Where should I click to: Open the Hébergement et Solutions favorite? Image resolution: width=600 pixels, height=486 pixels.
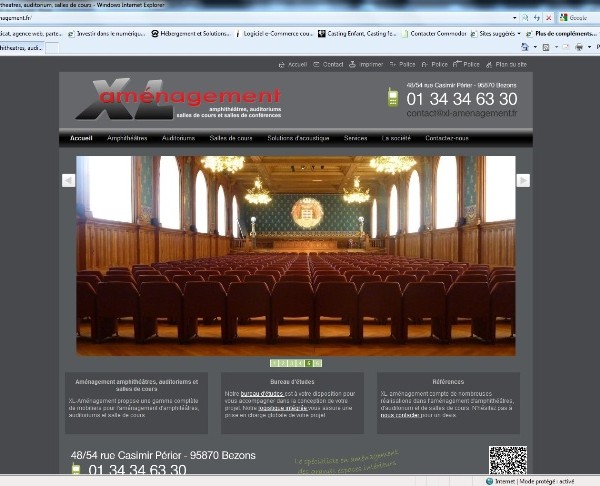(191, 34)
